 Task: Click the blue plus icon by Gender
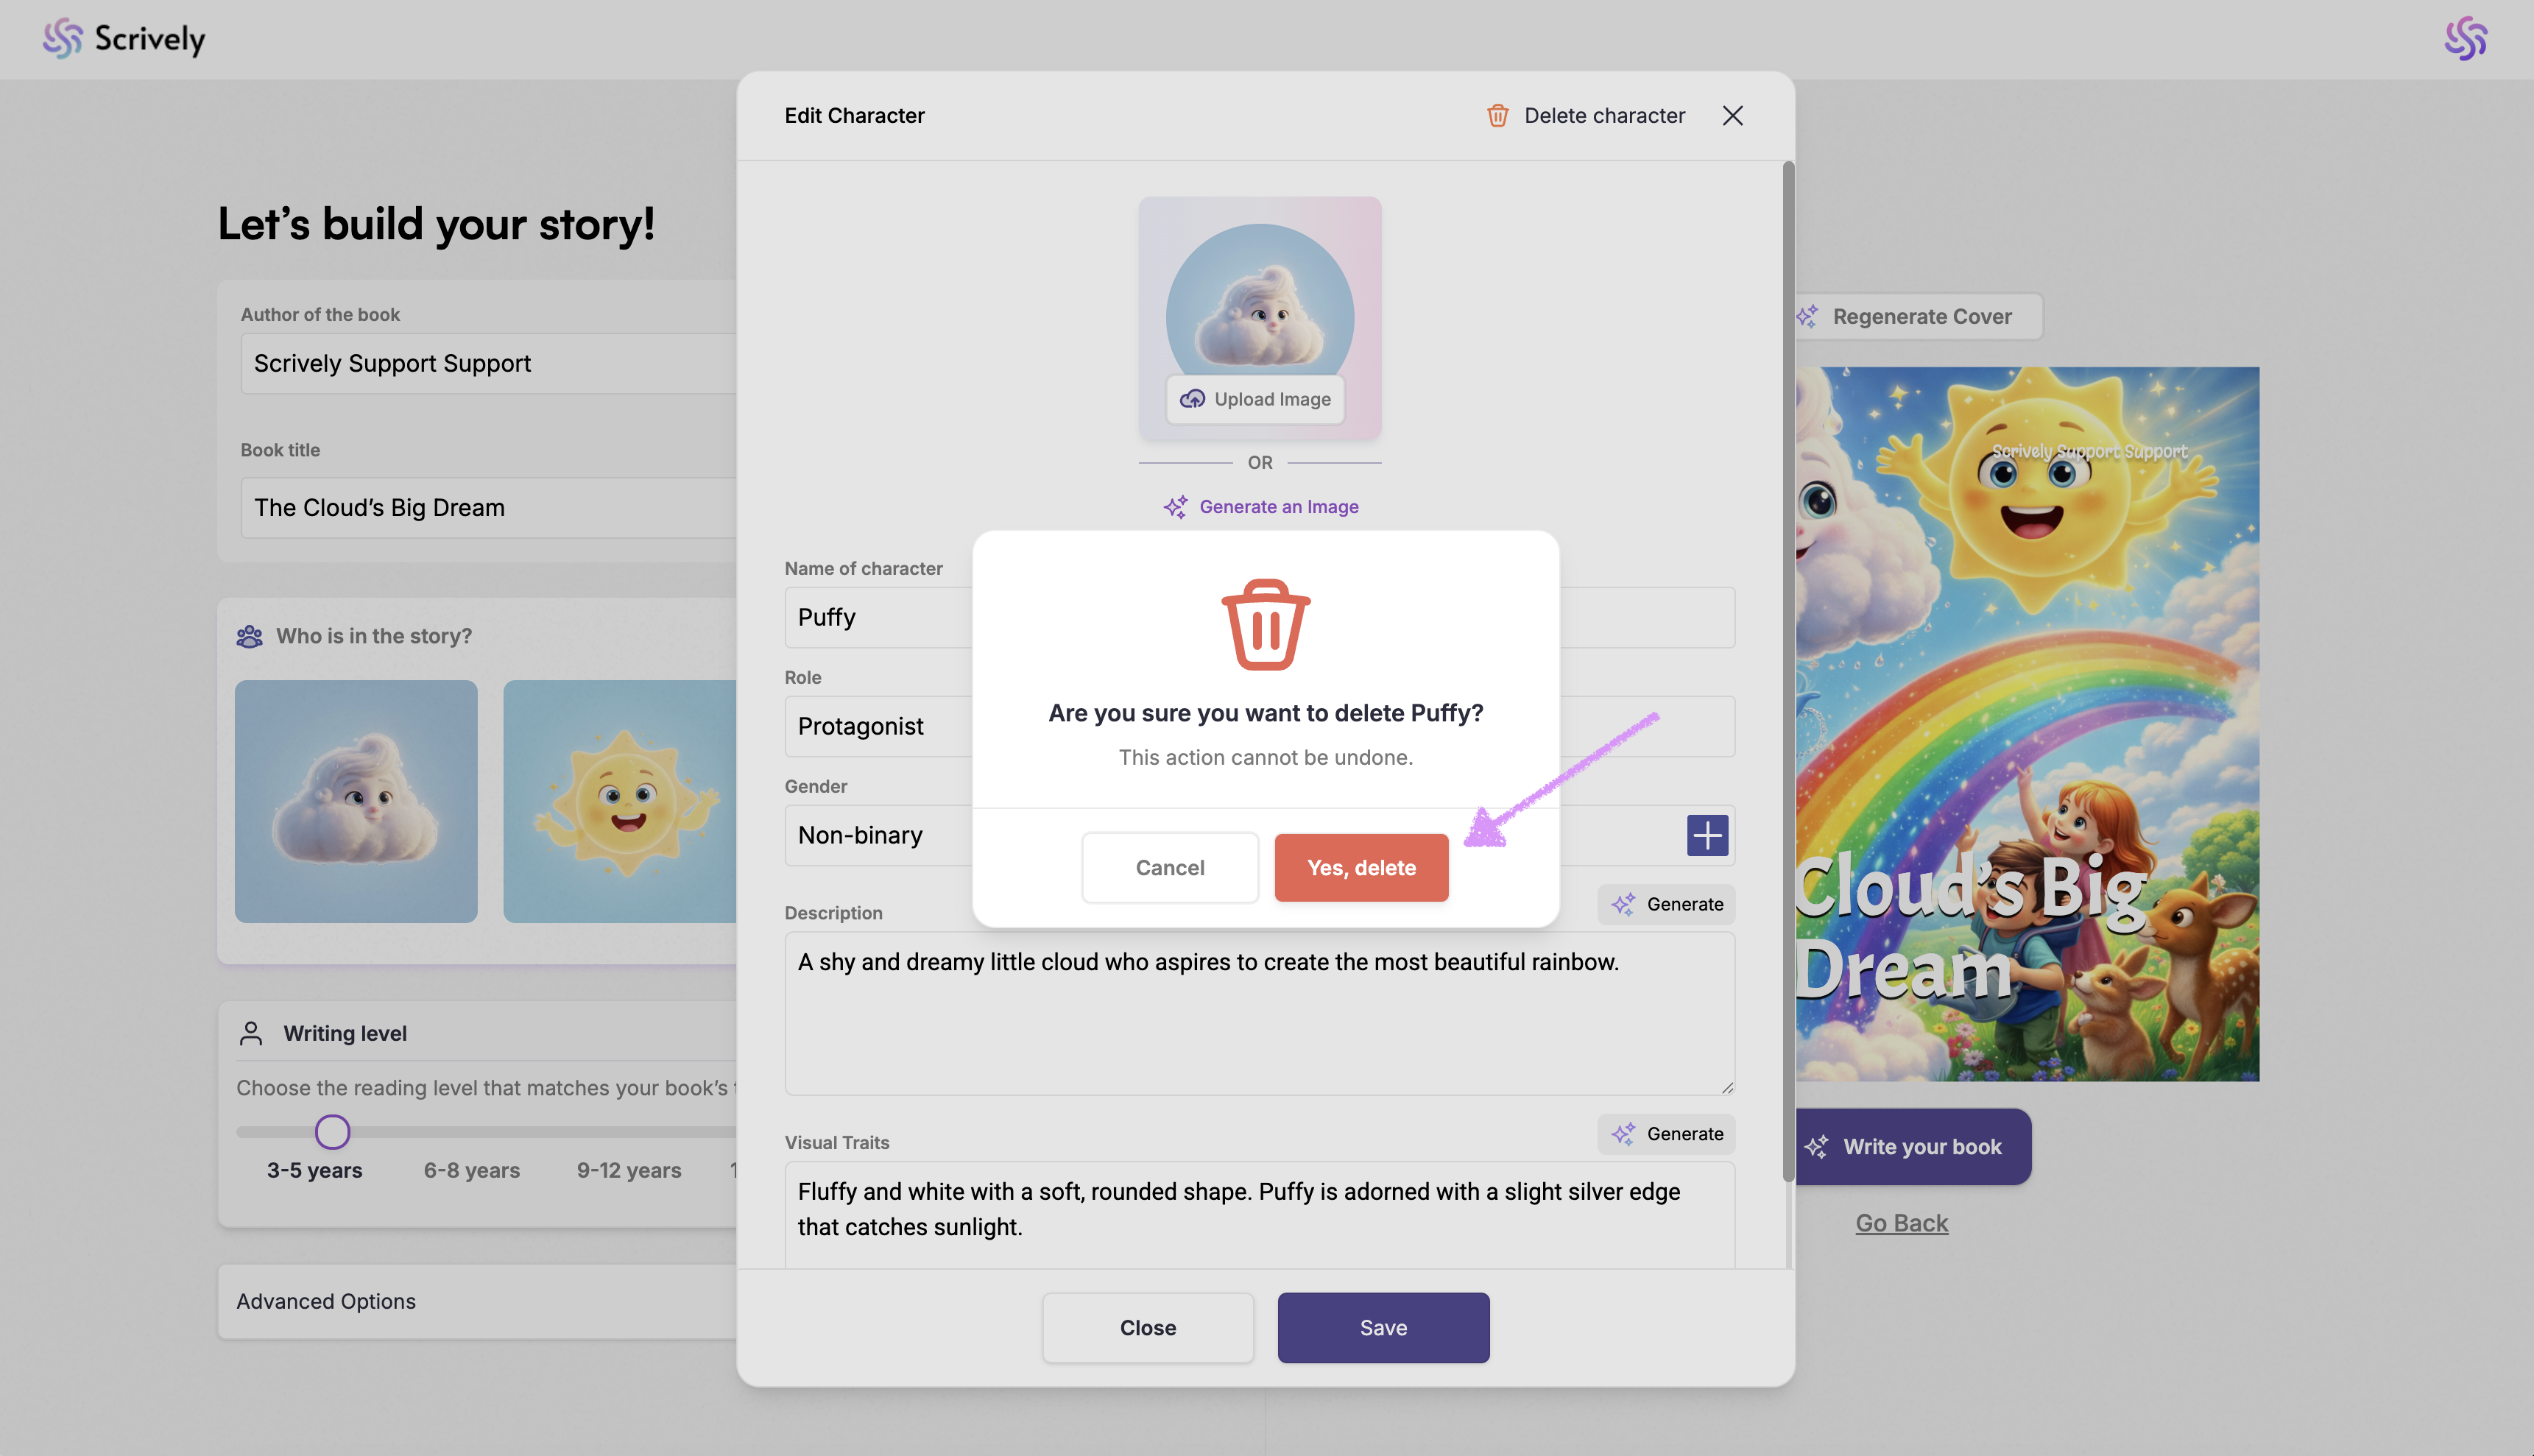(1707, 835)
